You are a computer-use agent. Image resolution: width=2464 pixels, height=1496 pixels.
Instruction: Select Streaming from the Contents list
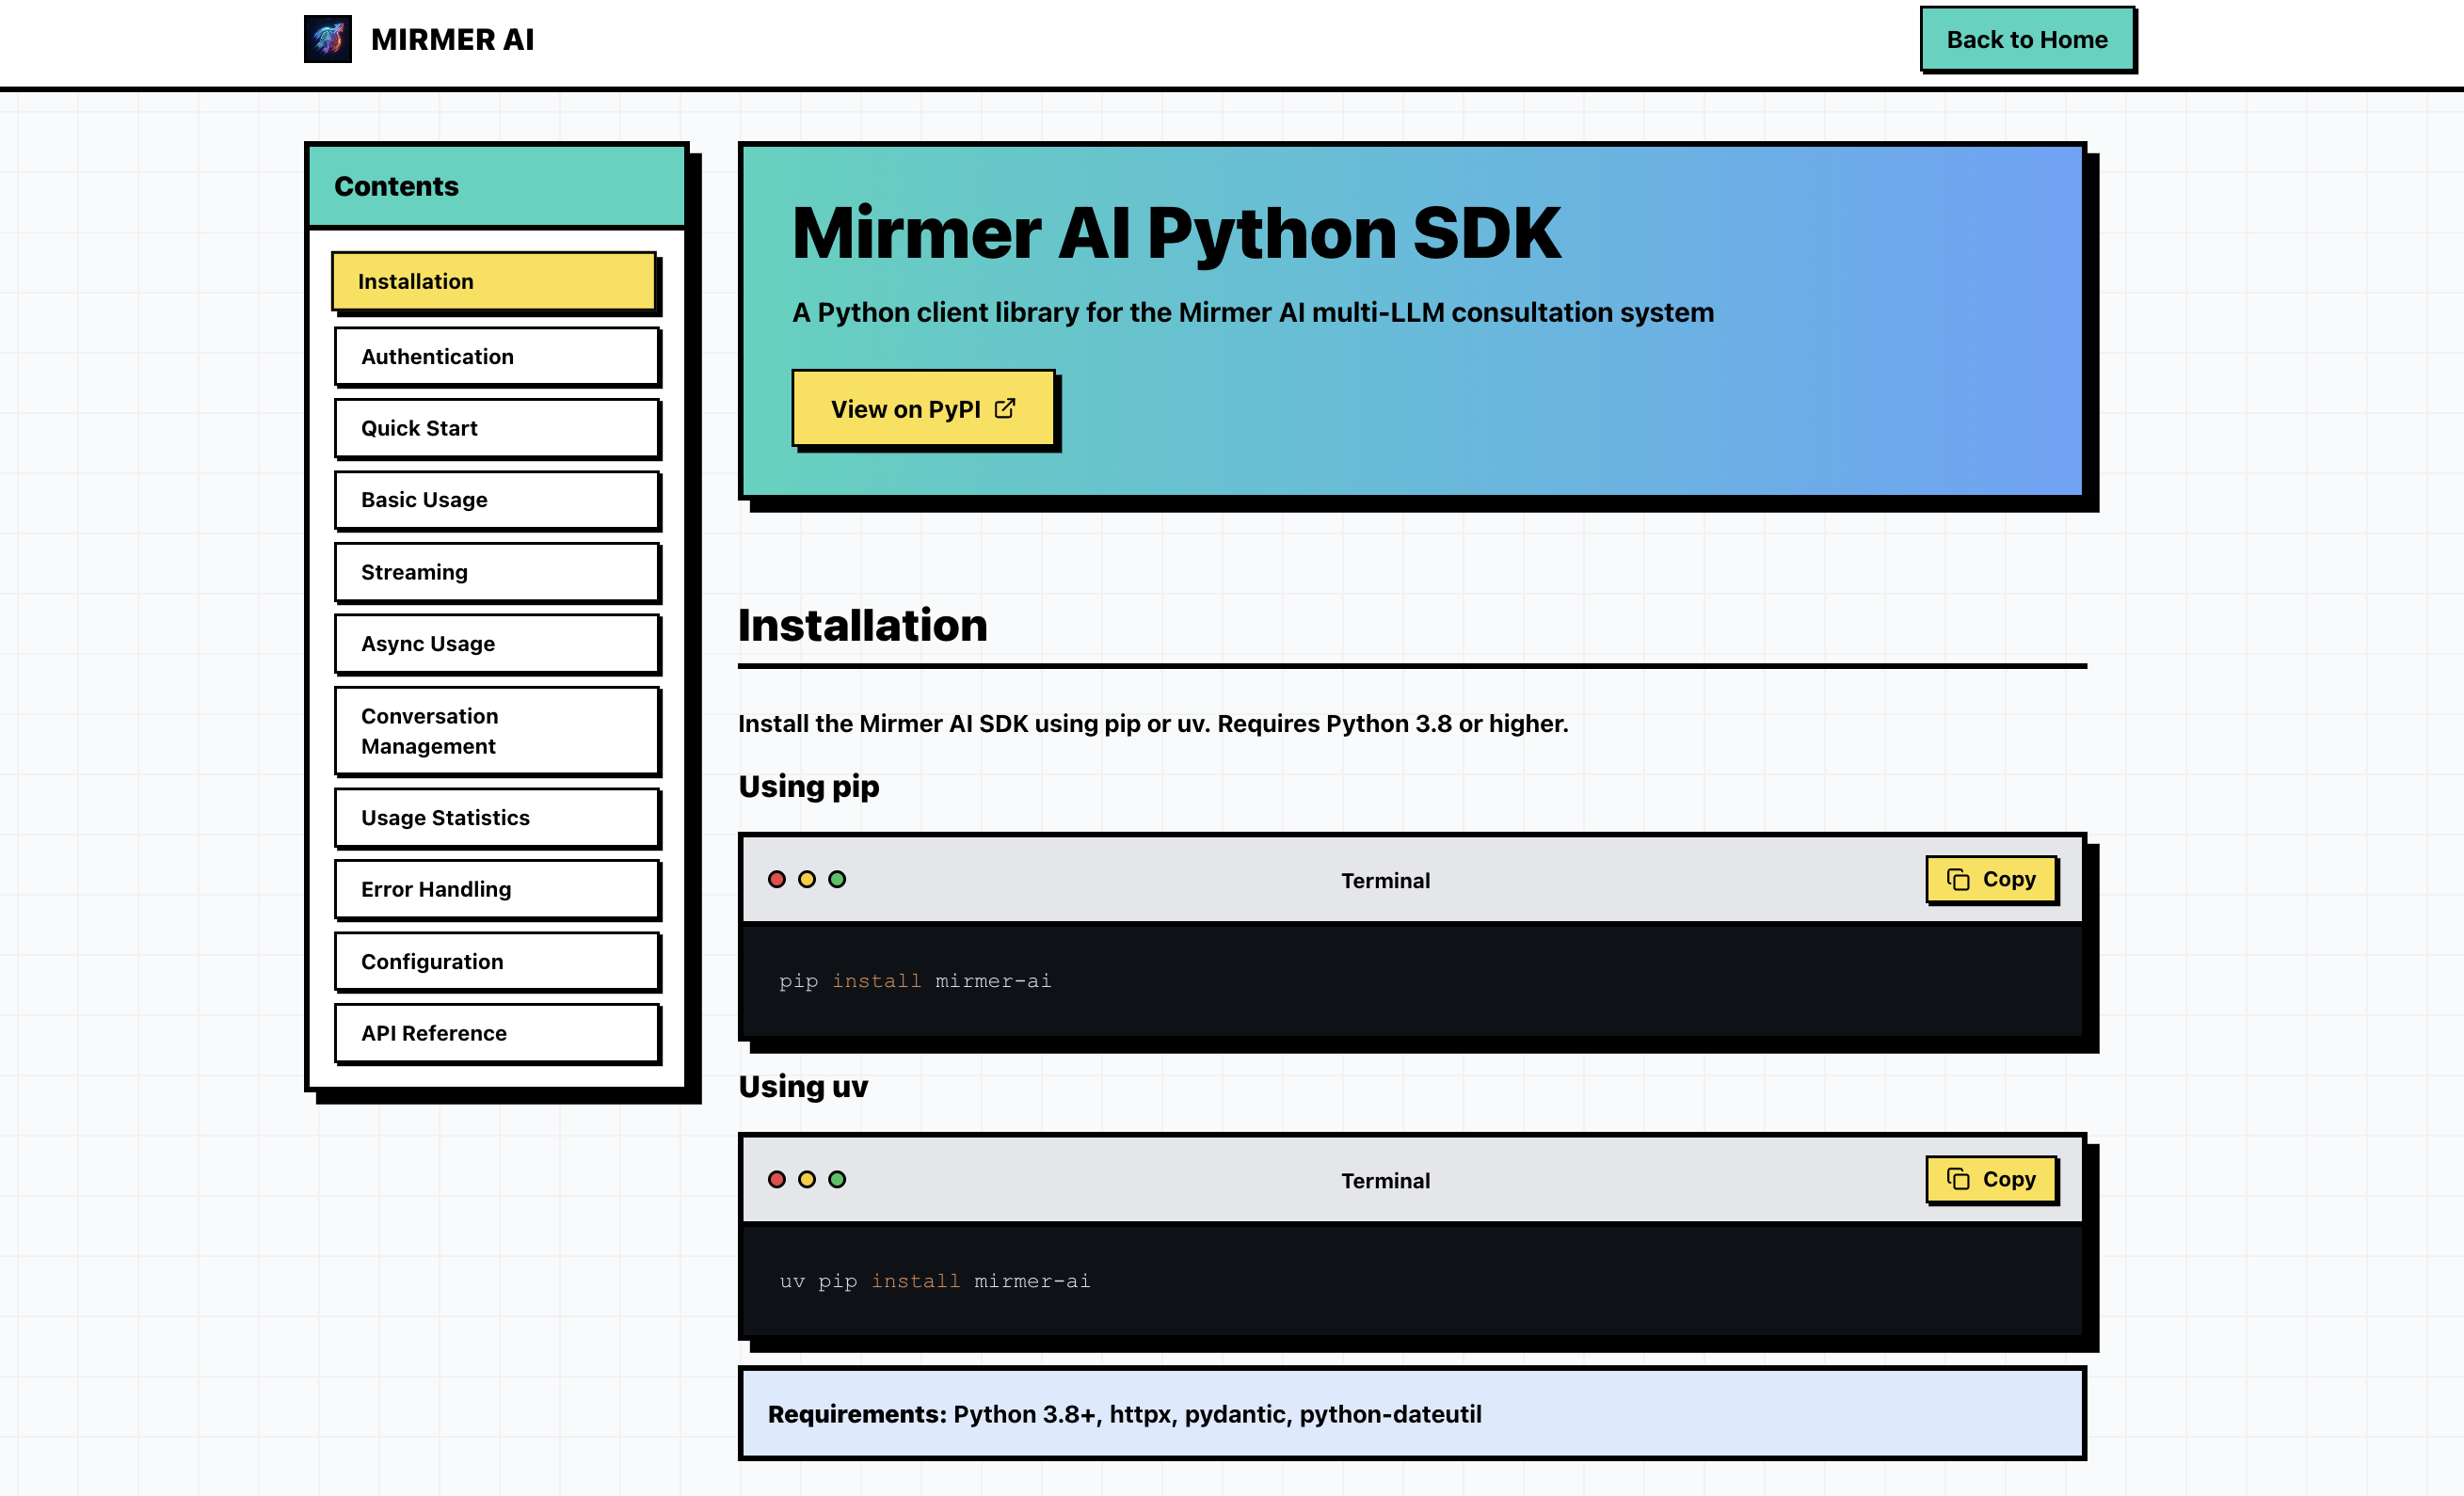(x=496, y=572)
